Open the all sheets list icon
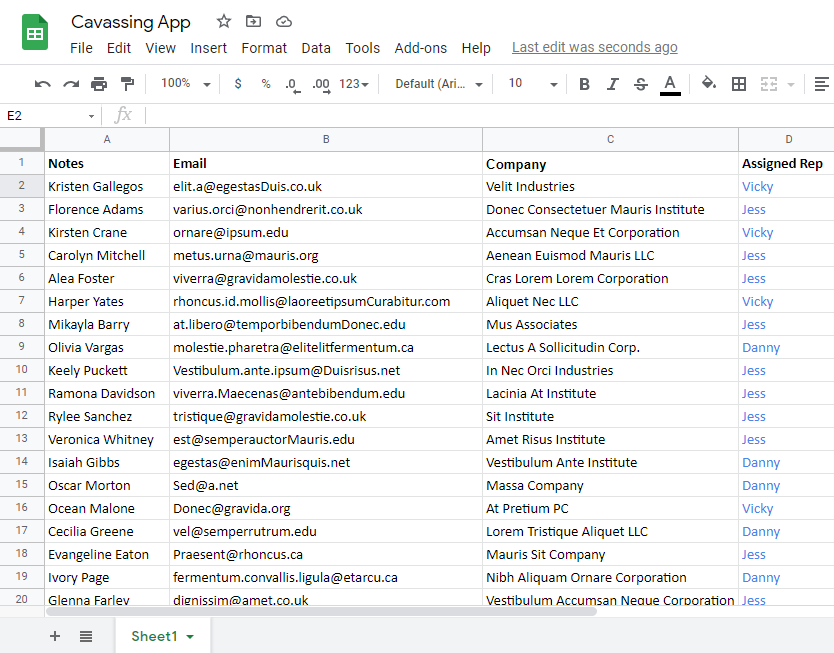 86,636
